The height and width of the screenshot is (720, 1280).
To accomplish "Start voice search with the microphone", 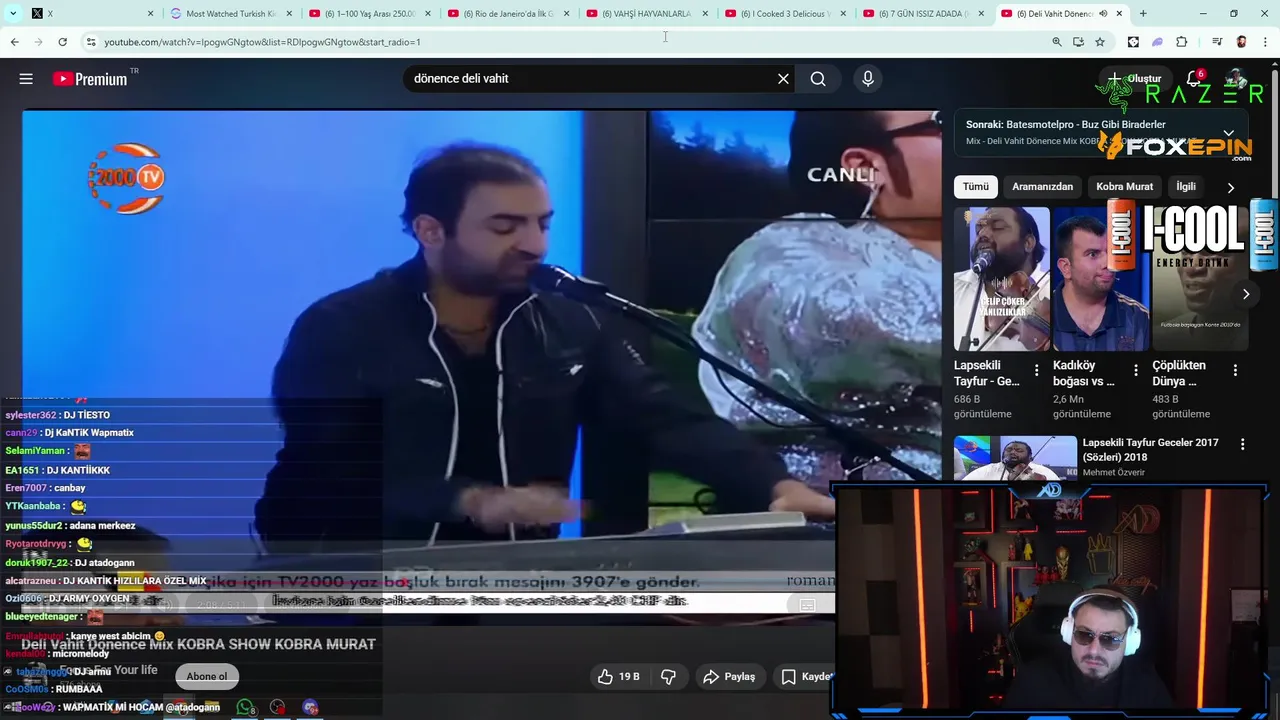I will (x=868, y=79).
